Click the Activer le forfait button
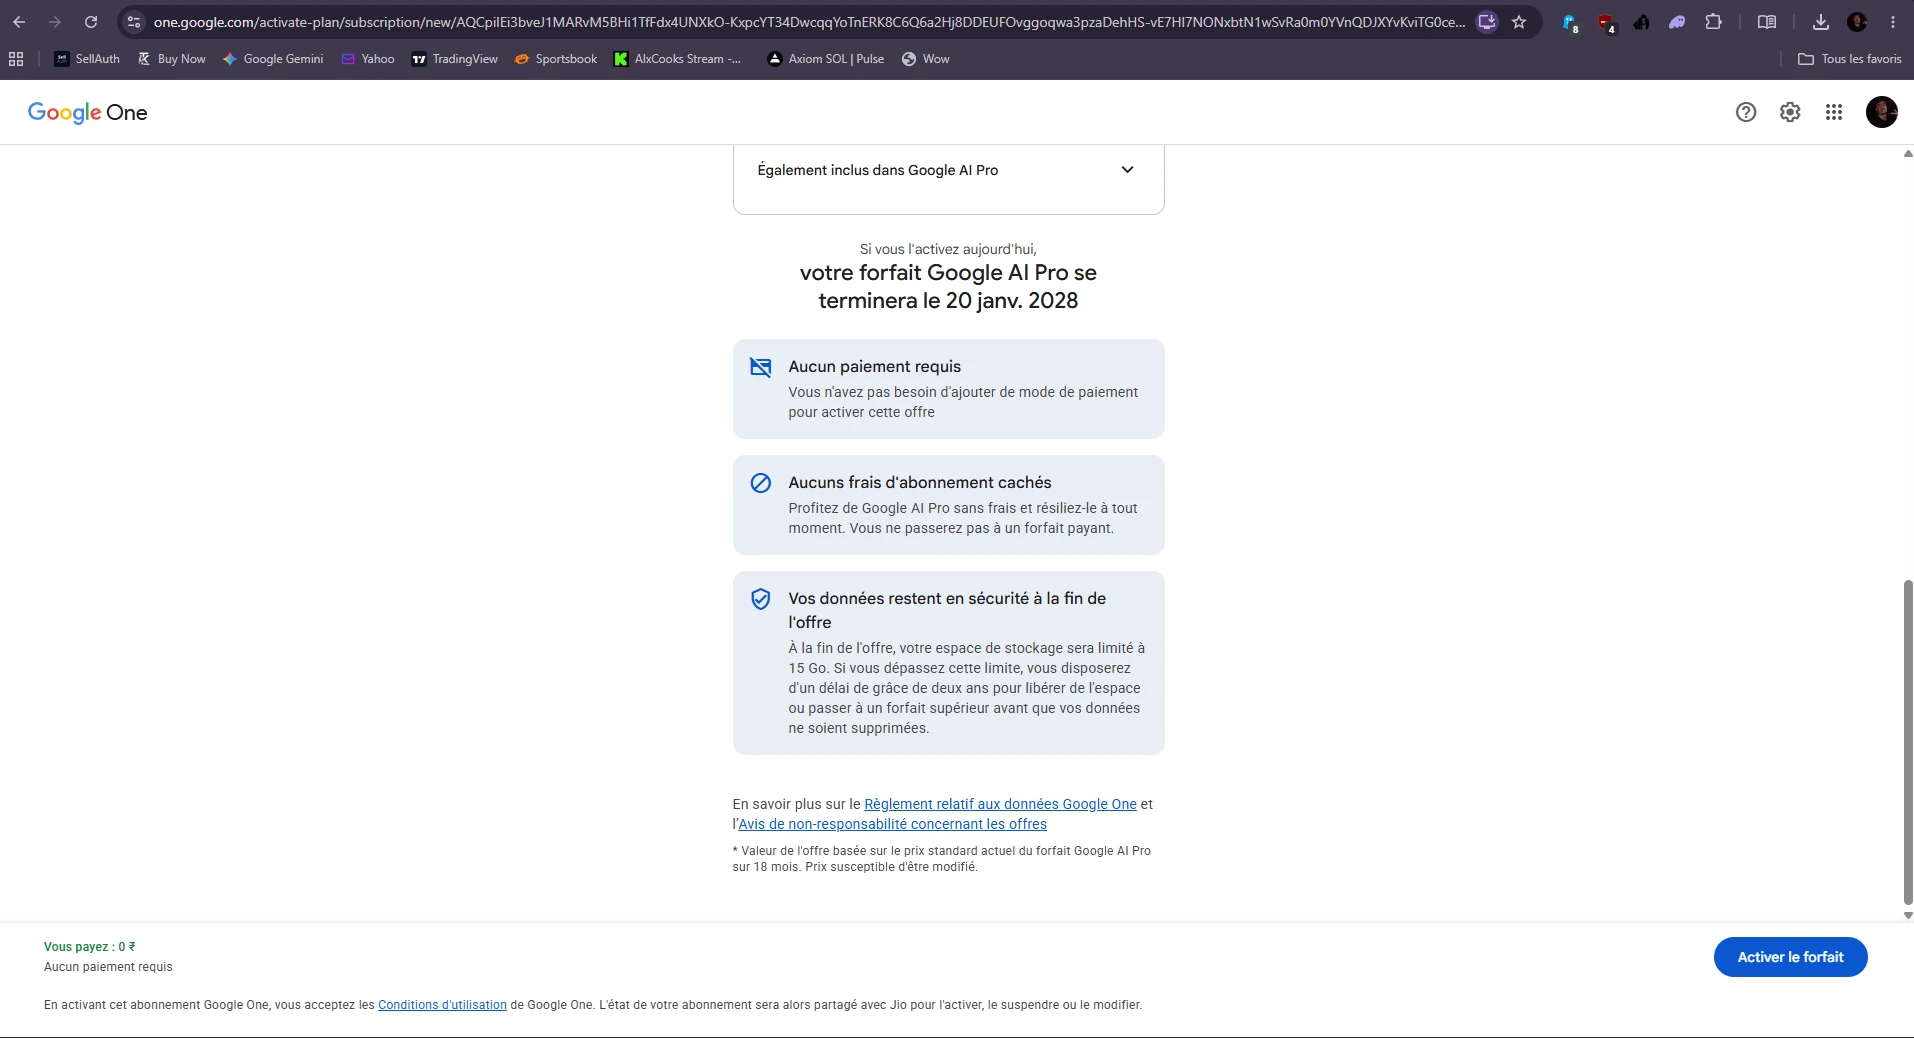 tap(1790, 957)
